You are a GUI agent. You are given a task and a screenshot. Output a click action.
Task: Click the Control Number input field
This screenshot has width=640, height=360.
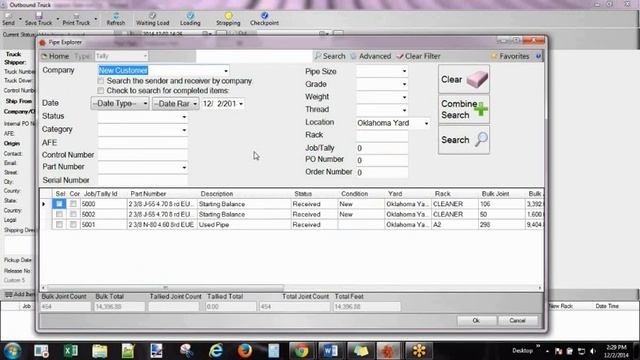tap(142, 155)
